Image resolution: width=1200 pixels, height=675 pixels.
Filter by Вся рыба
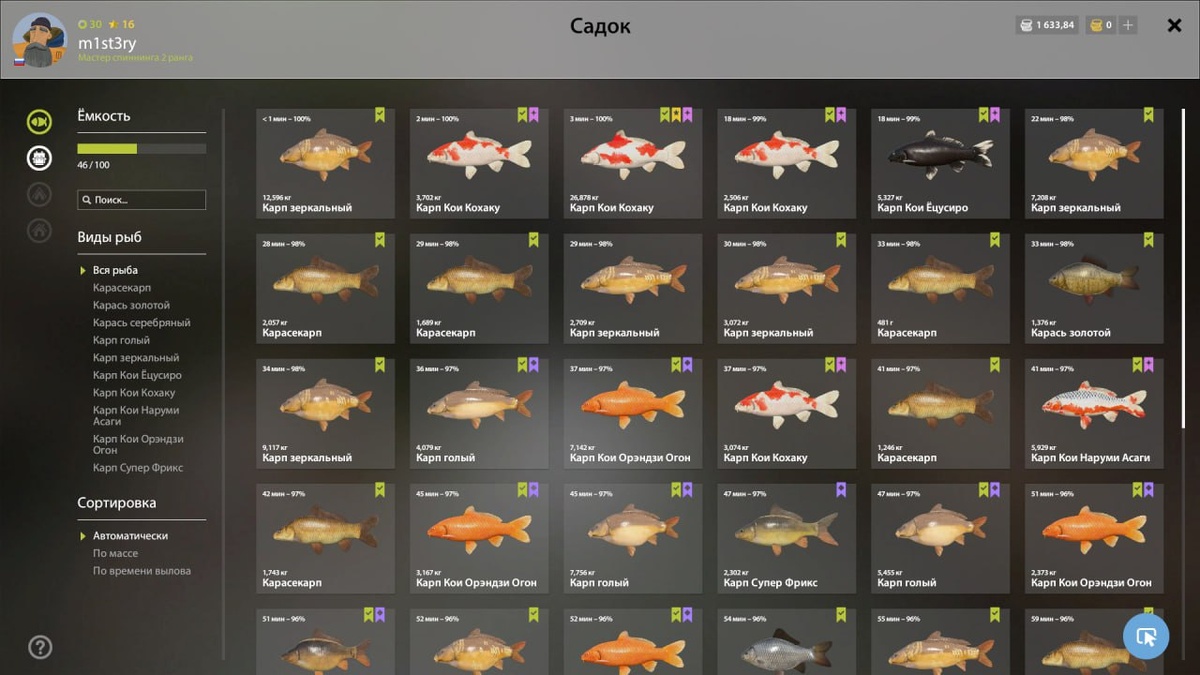pos(115,270)
